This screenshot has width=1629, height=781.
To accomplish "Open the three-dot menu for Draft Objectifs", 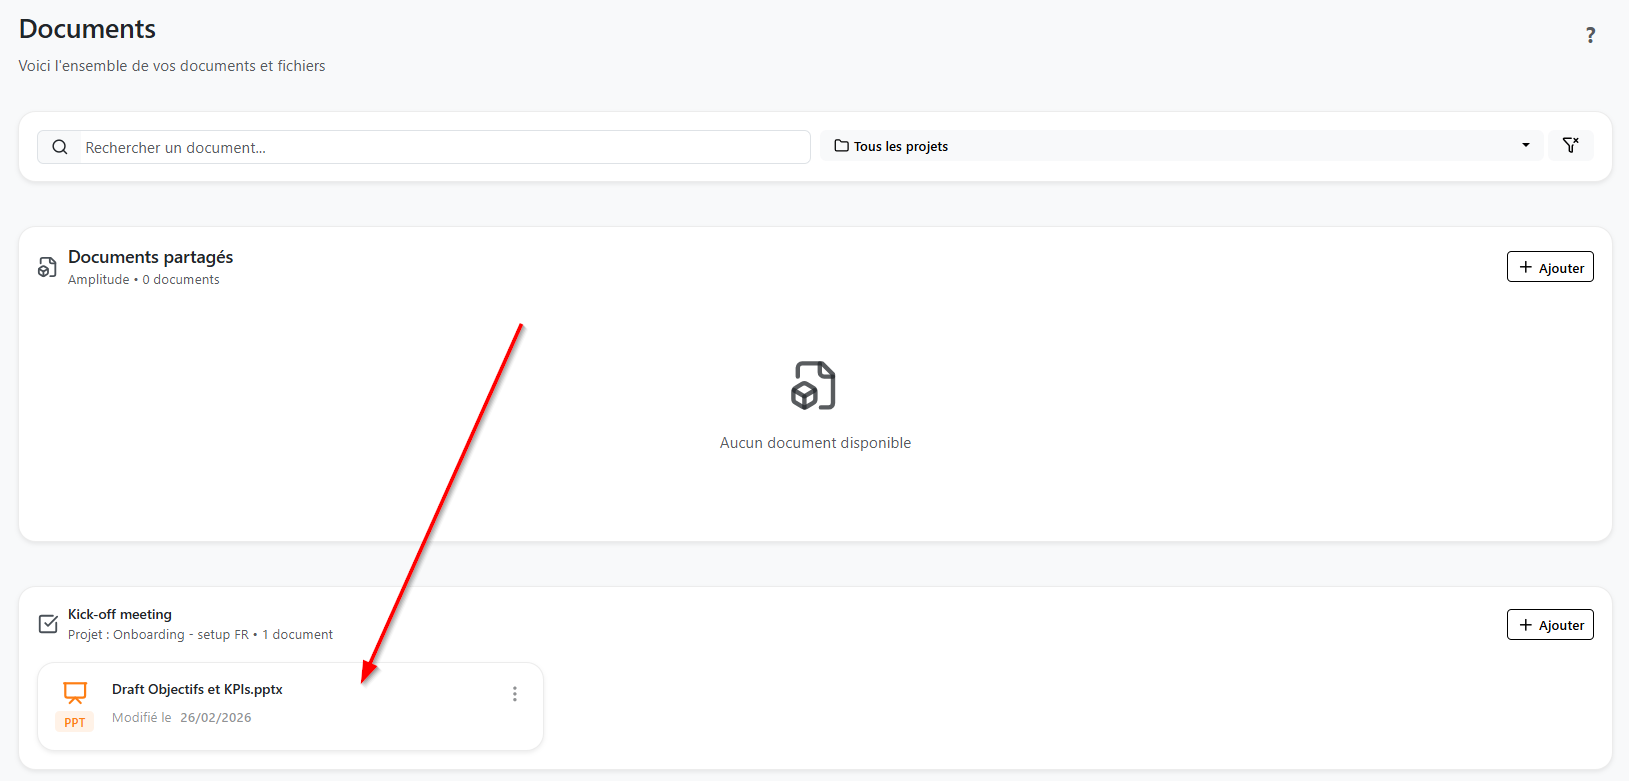I will [515, 694].
